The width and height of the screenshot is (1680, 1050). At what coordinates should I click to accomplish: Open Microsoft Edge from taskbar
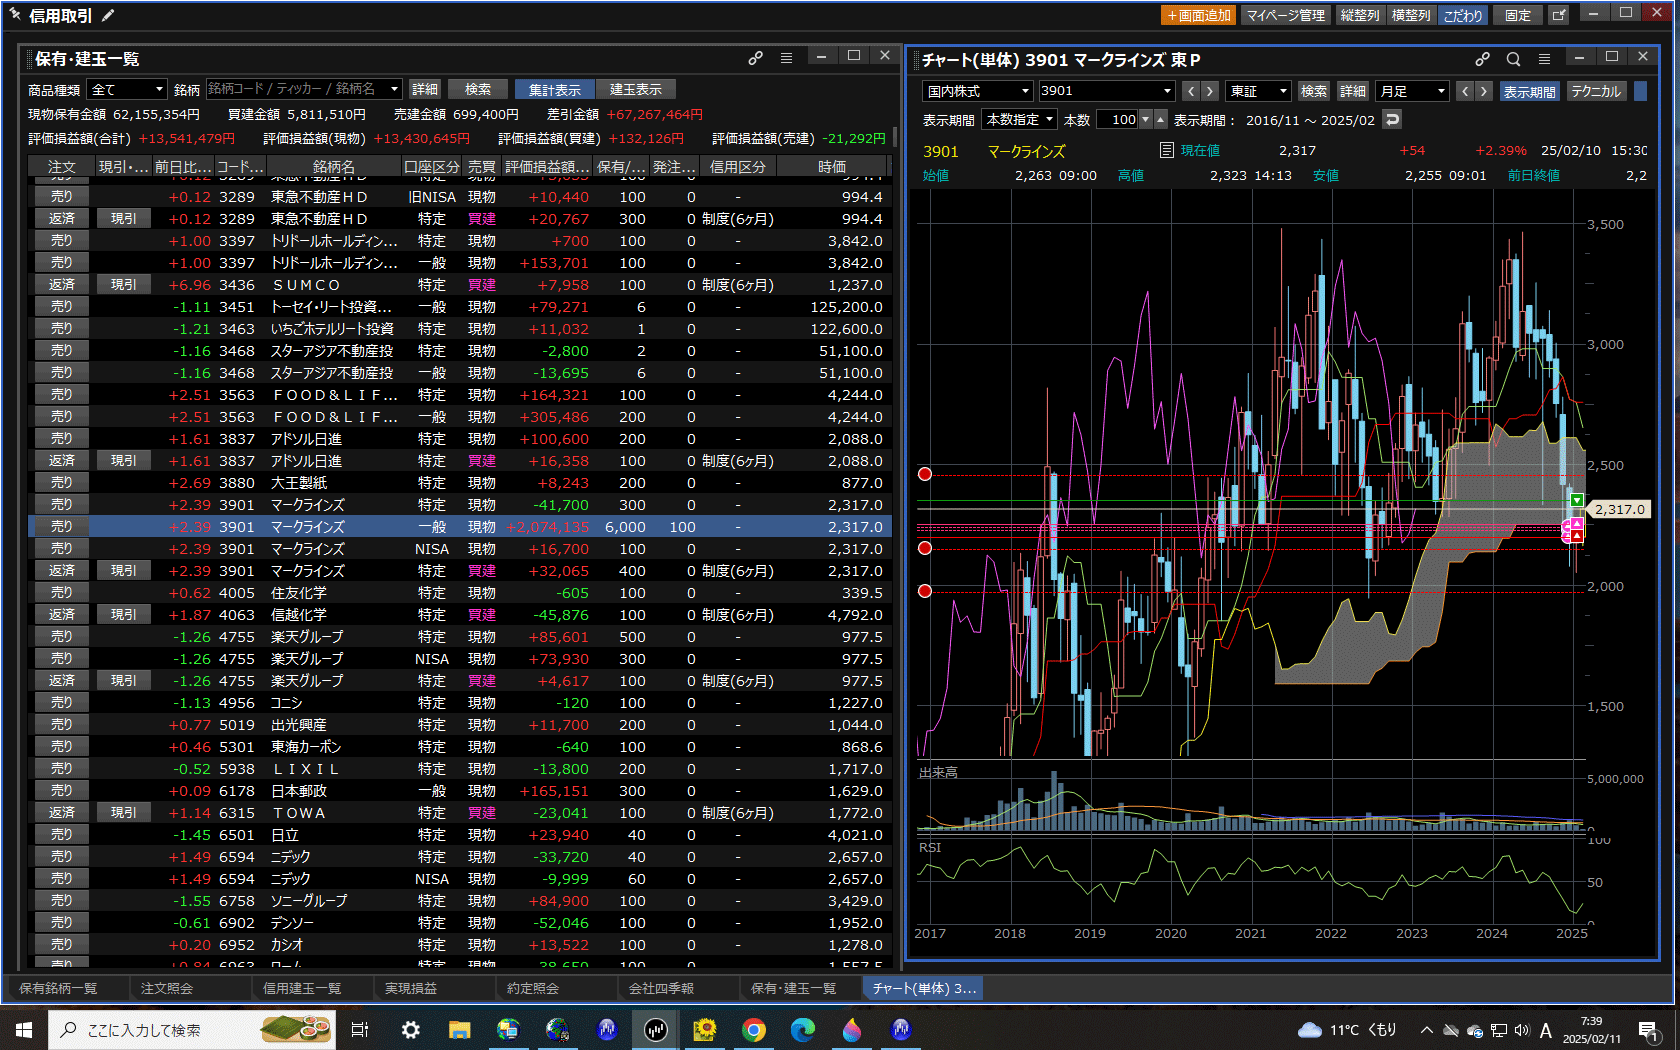803,1029
